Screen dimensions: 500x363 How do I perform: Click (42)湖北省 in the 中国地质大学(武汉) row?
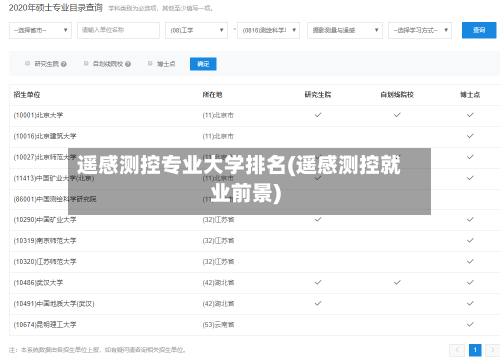point(218,304)
